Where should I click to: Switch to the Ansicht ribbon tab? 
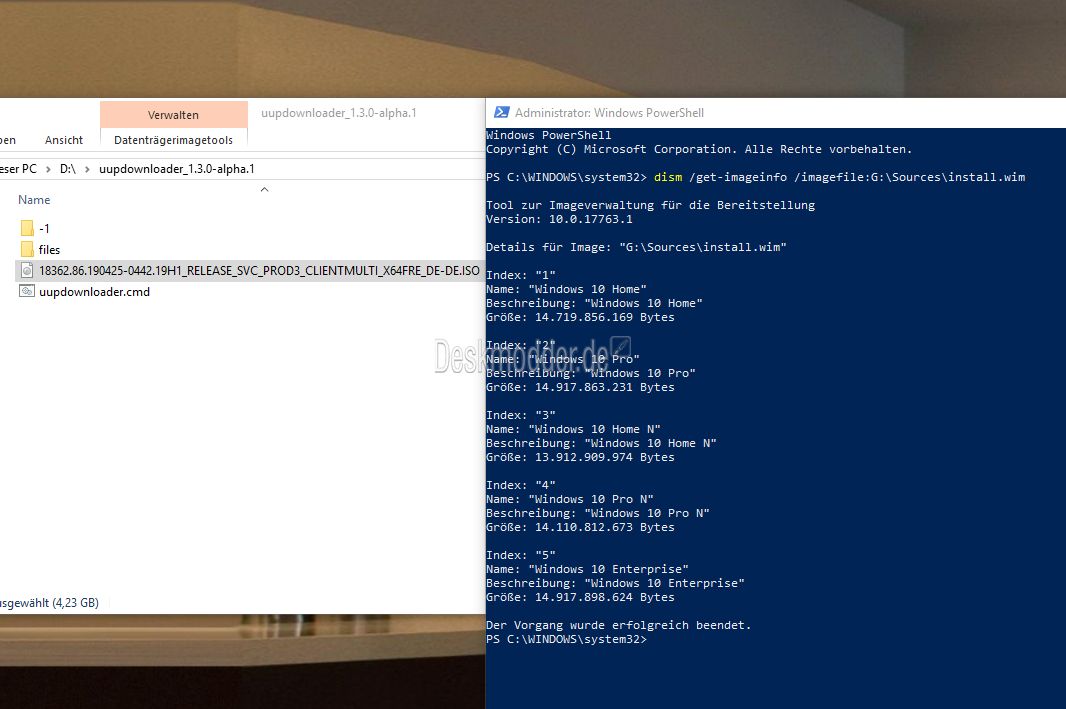coord(64,140)
